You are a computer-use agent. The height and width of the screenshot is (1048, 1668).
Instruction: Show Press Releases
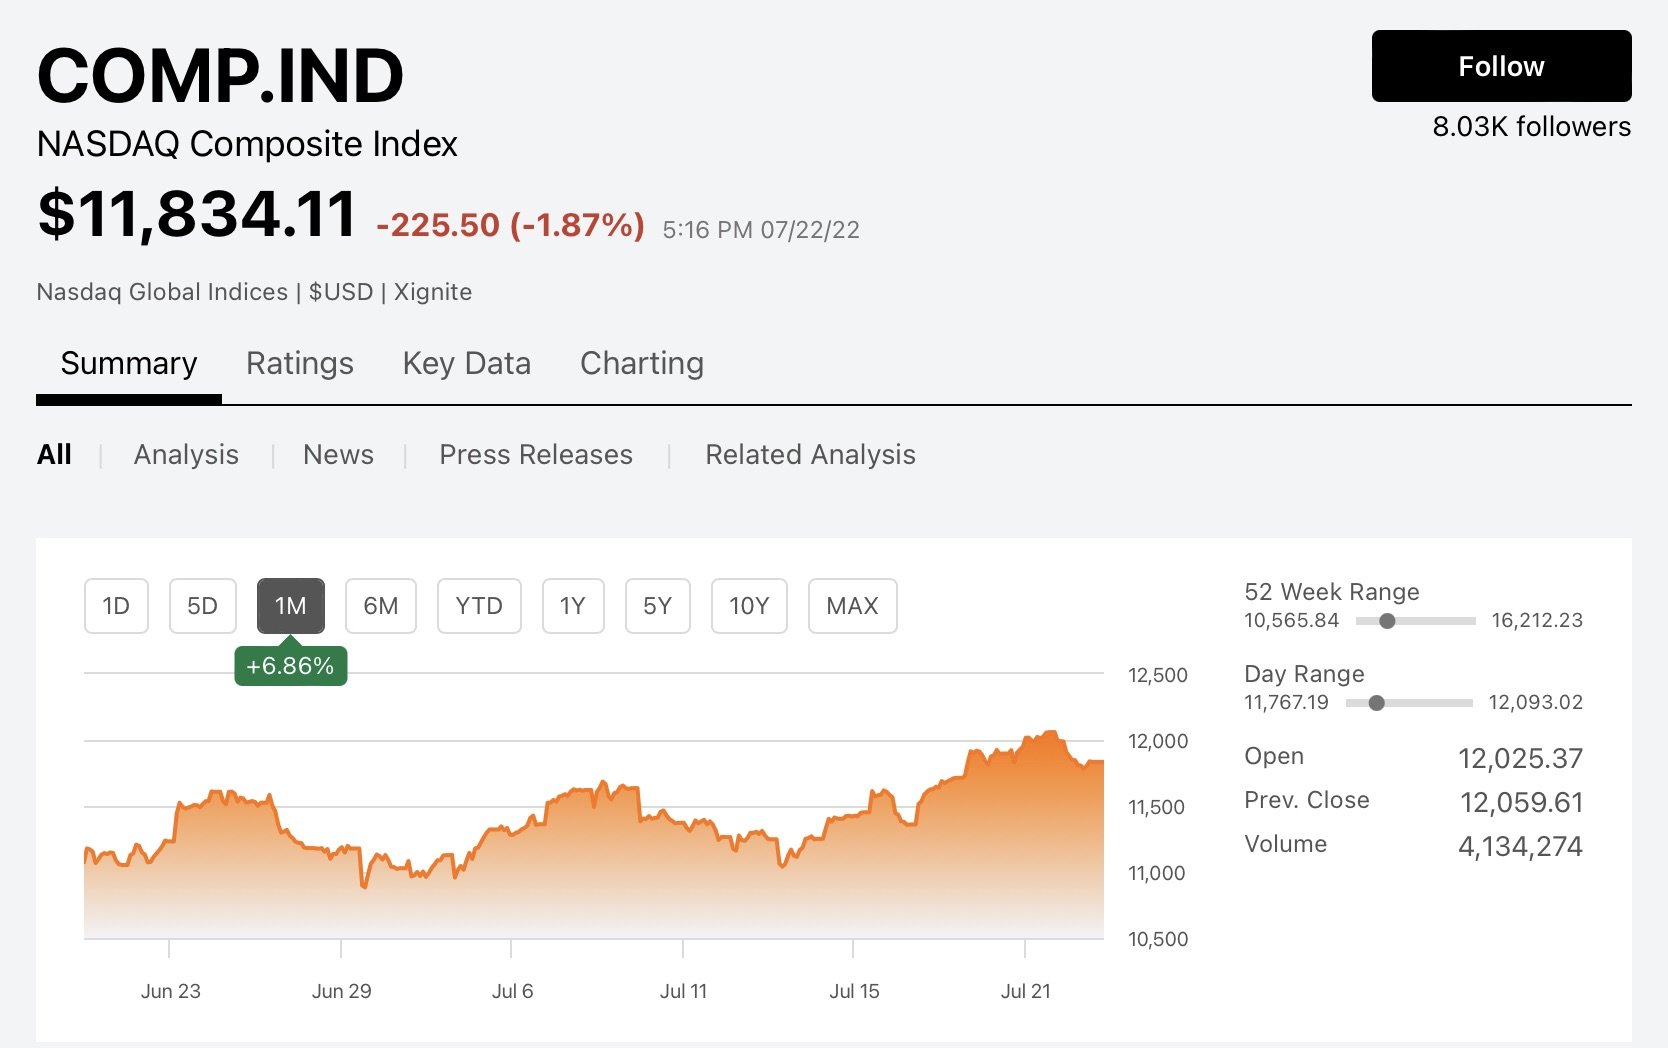(536, 455)
